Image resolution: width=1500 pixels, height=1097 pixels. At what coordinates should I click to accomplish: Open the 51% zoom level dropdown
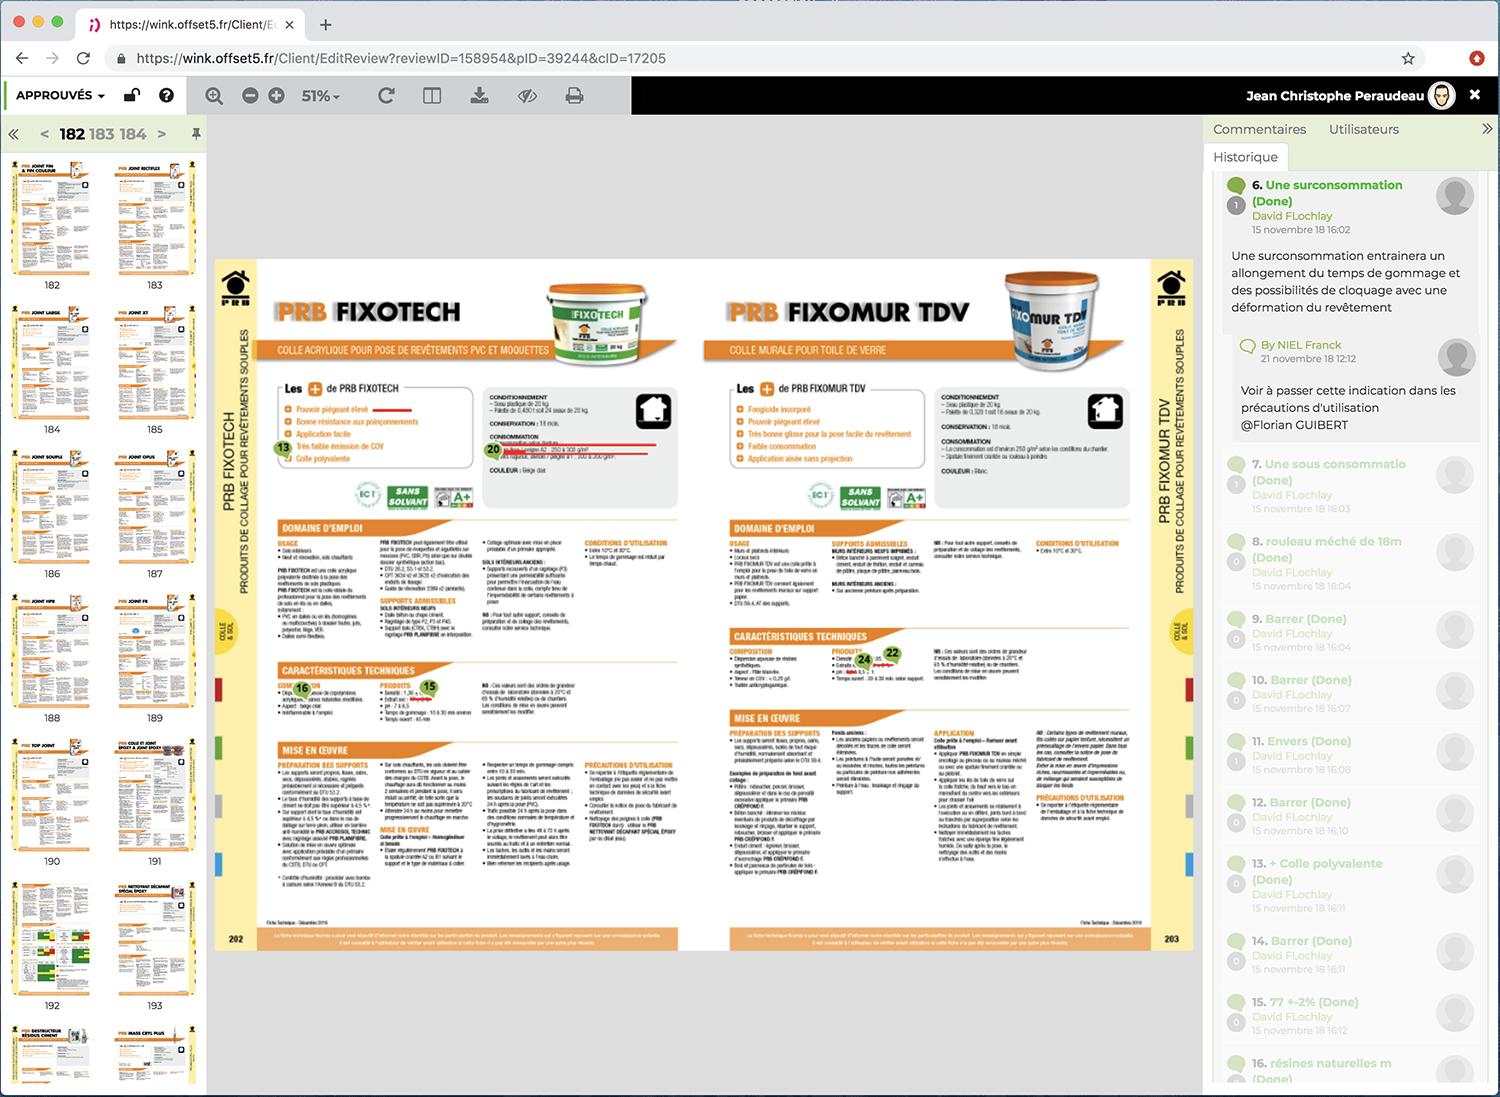pos(321,96)
